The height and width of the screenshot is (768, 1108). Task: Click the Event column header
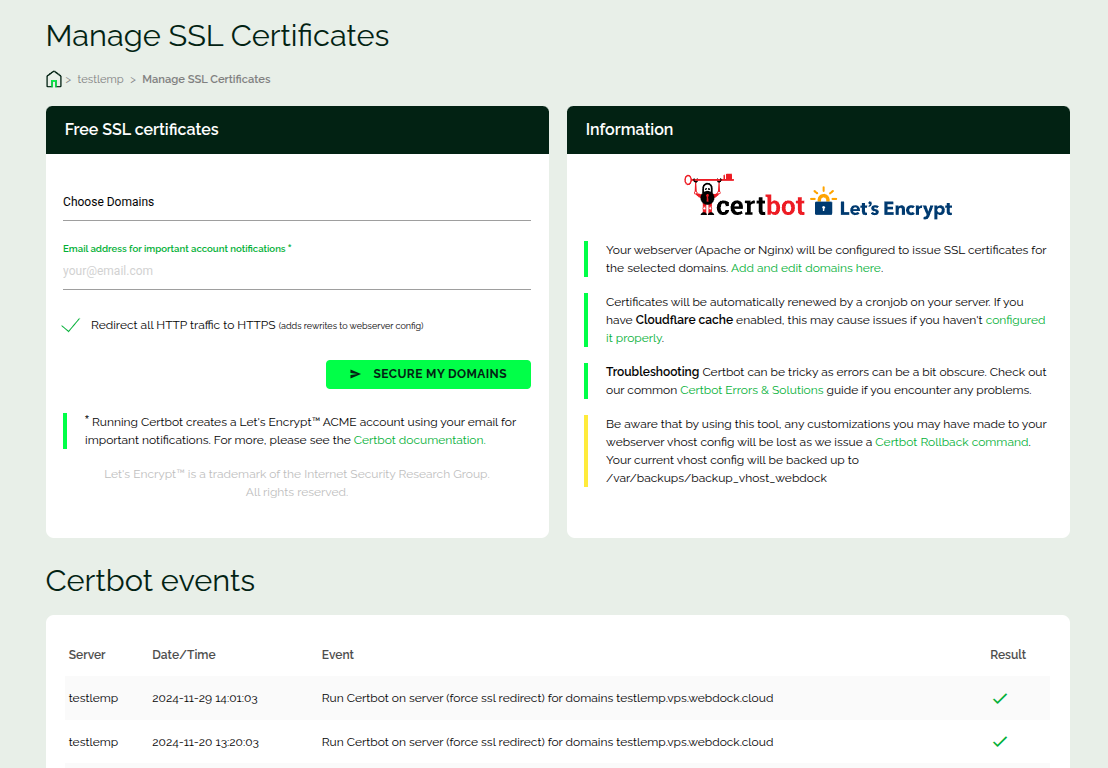tap(338, 655)
